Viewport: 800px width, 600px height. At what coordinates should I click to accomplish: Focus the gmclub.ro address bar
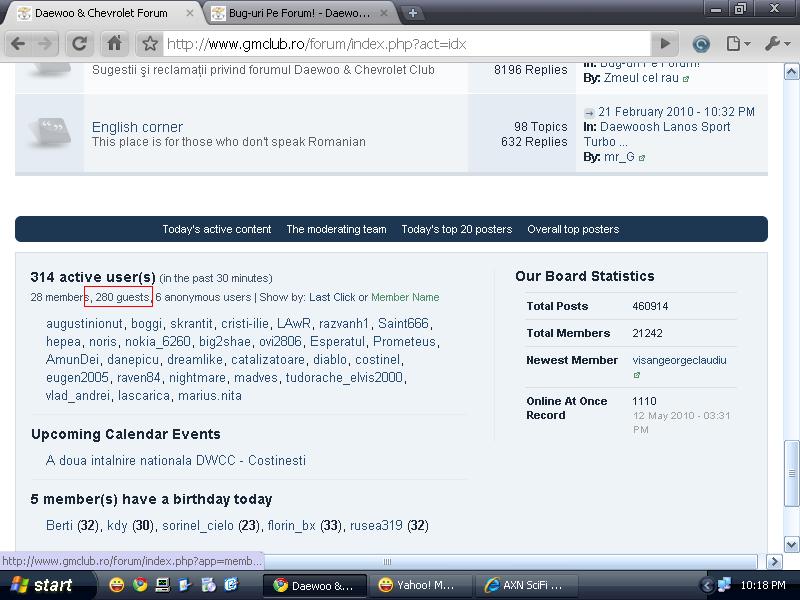coord(406,44)
